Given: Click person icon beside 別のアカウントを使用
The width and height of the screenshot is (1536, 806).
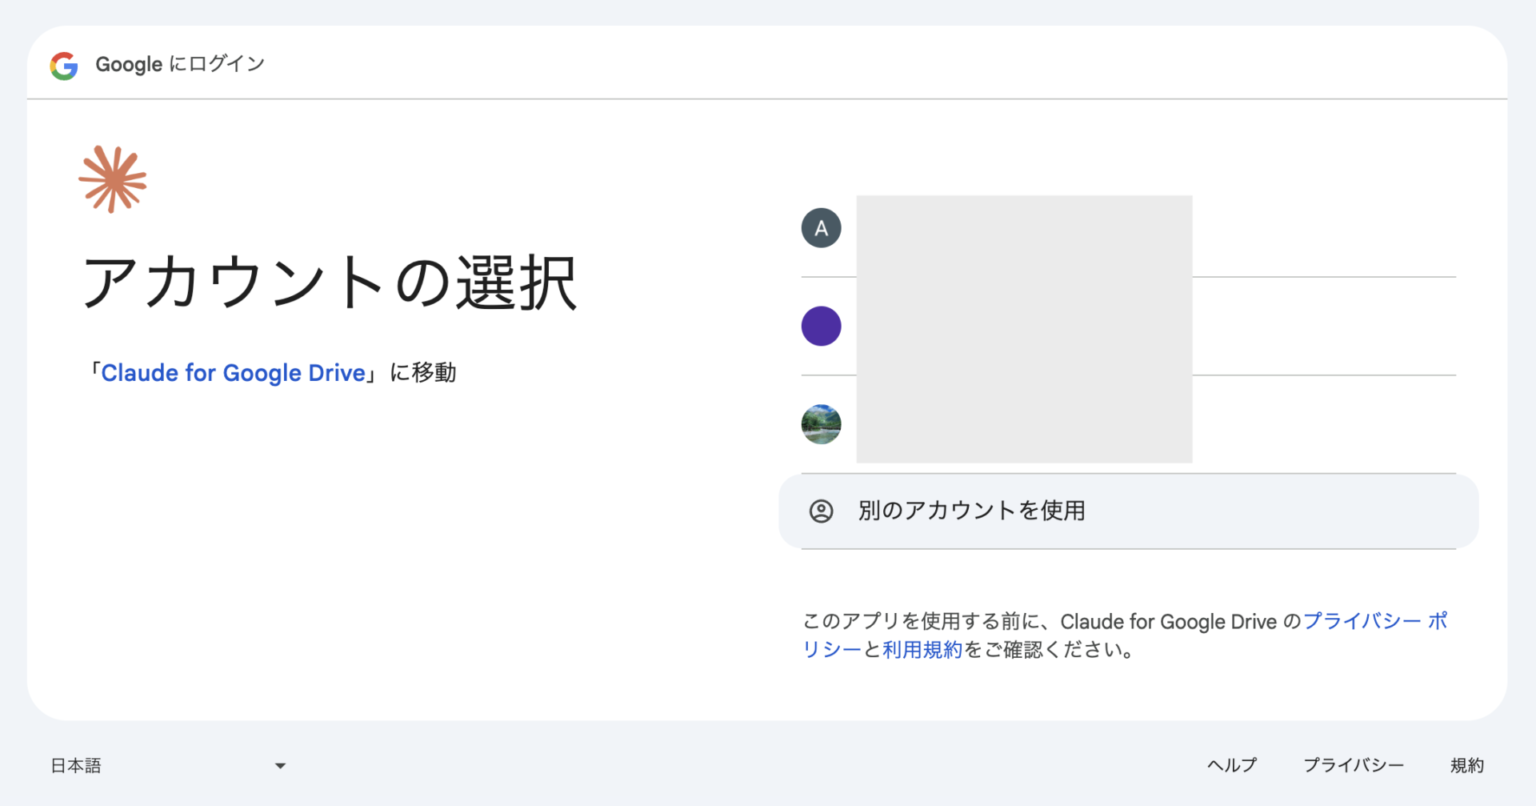Looking at the screenshot, I should tap(821, 511).
